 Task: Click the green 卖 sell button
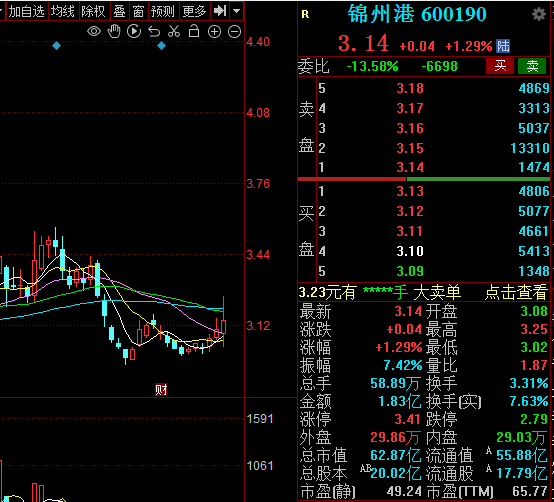coord(532,66)
